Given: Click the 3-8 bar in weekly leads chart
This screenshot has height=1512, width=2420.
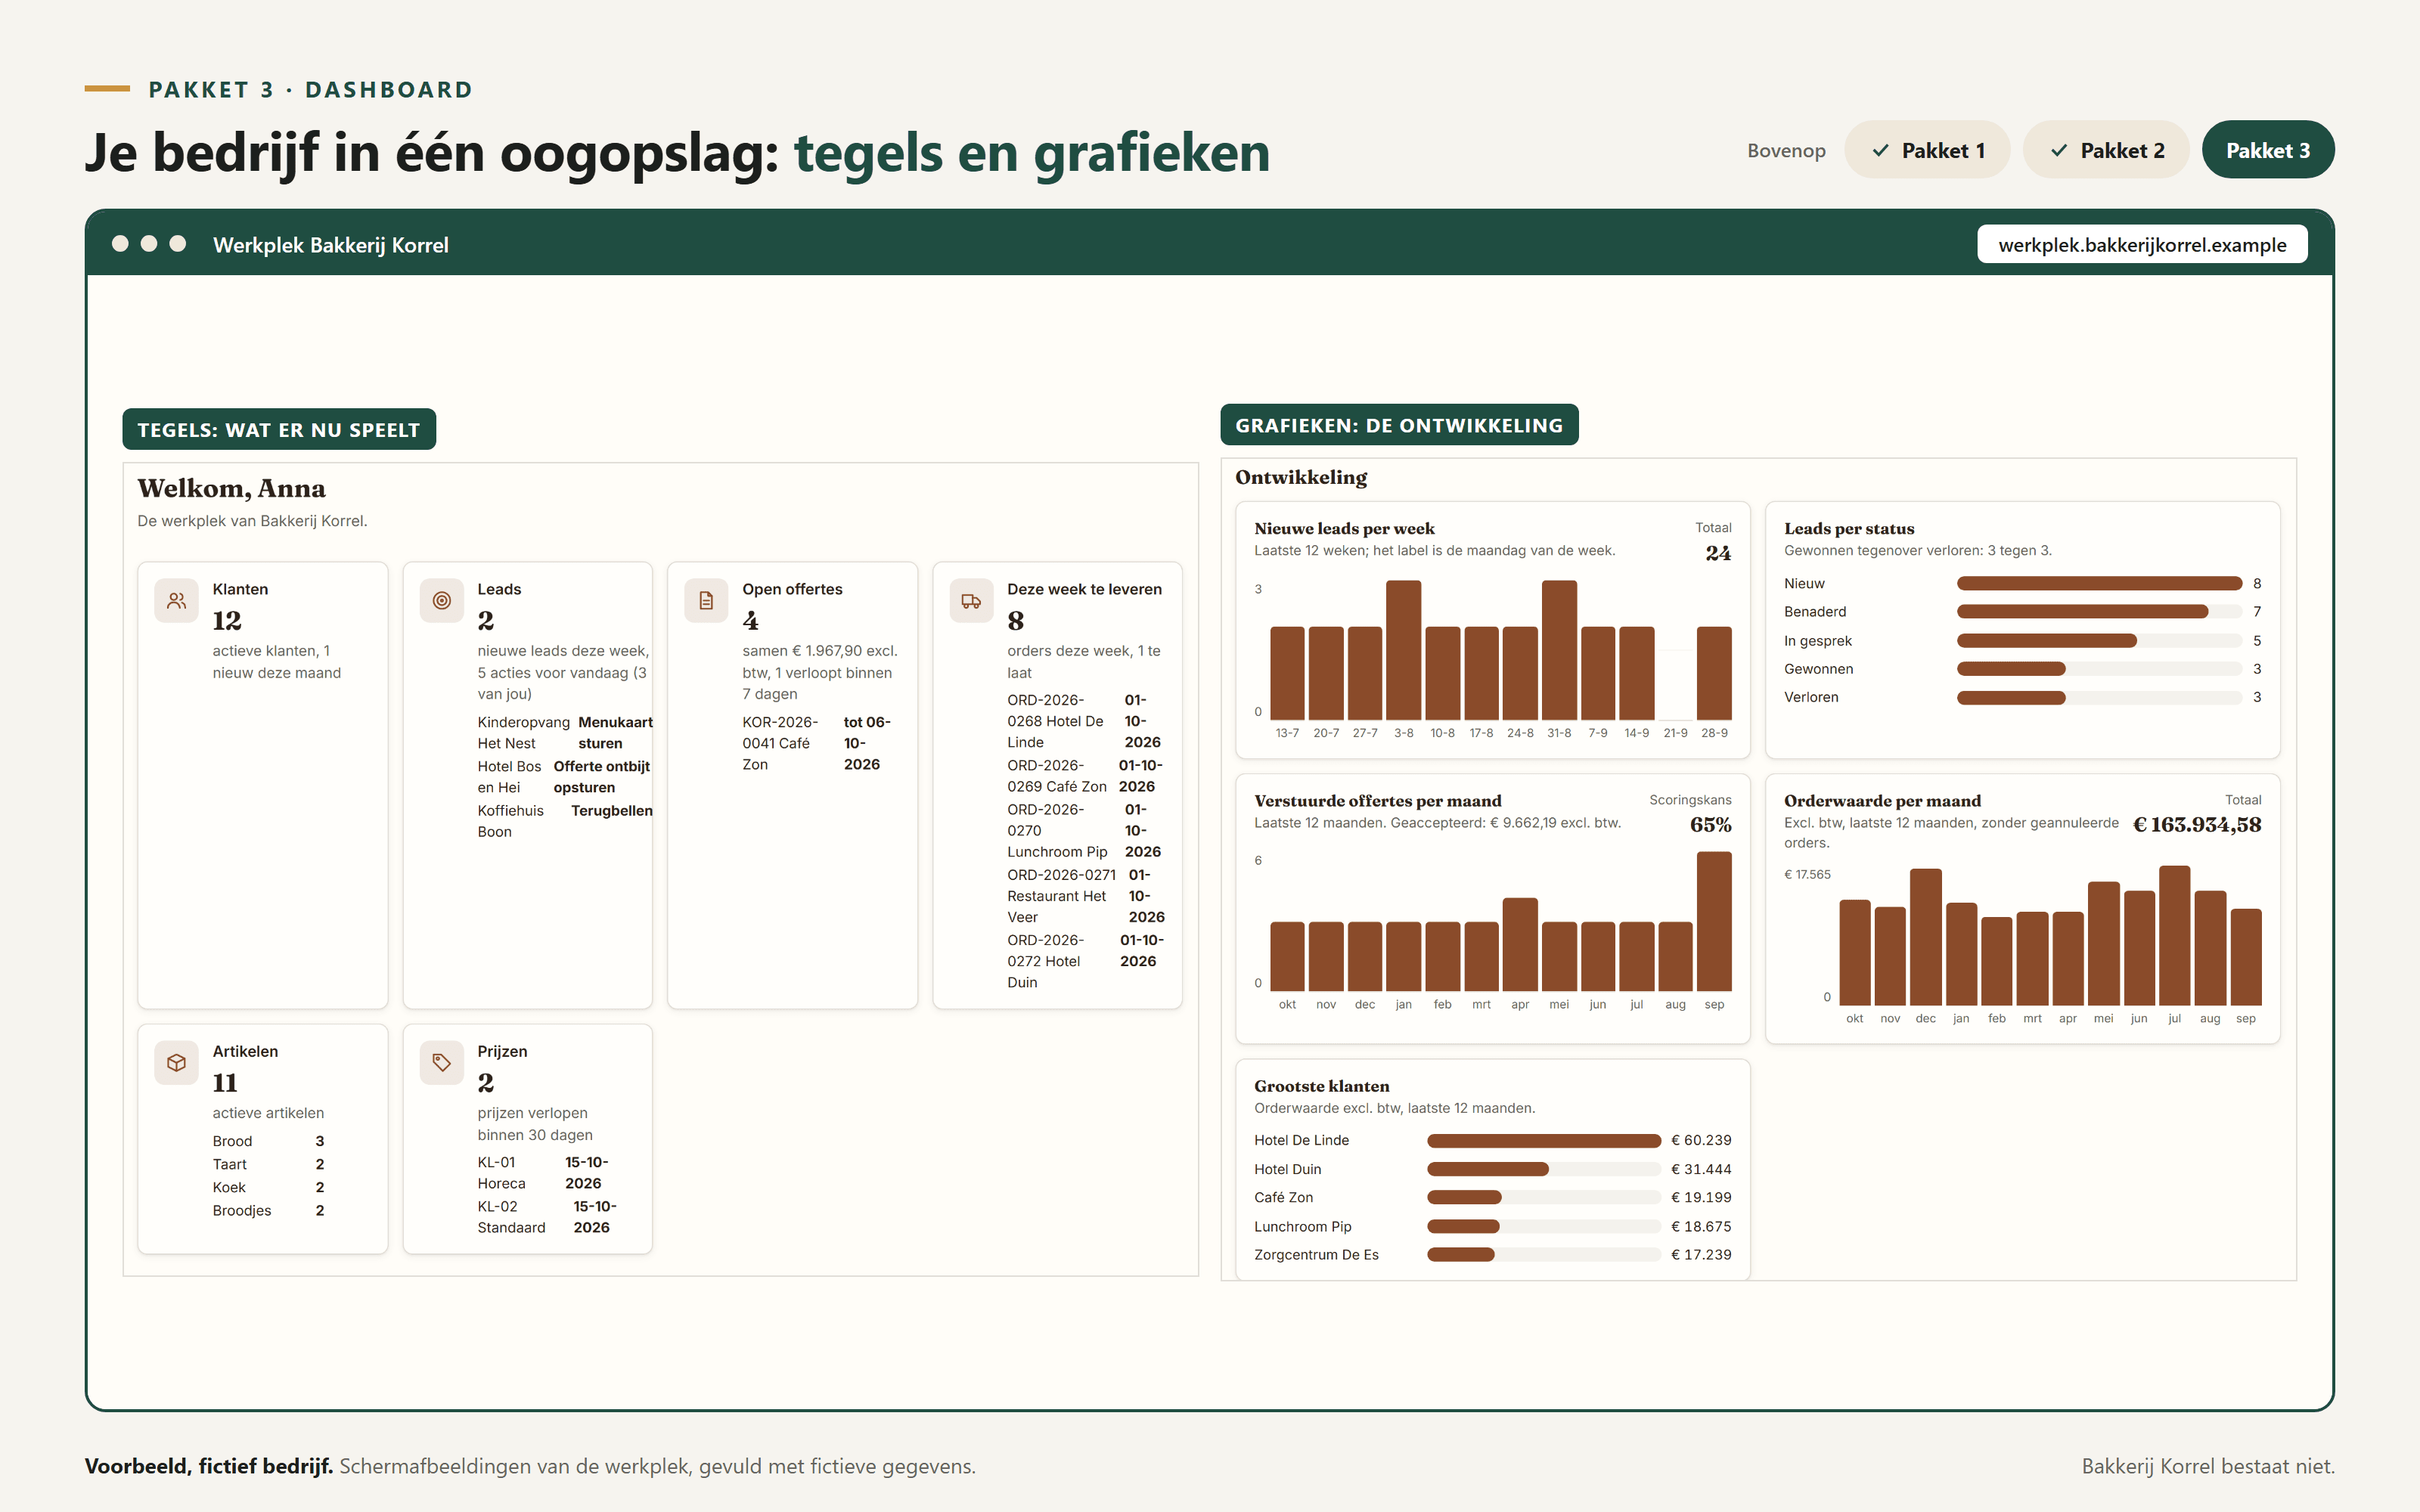Looking at the screenshot, I should 1403,650.
